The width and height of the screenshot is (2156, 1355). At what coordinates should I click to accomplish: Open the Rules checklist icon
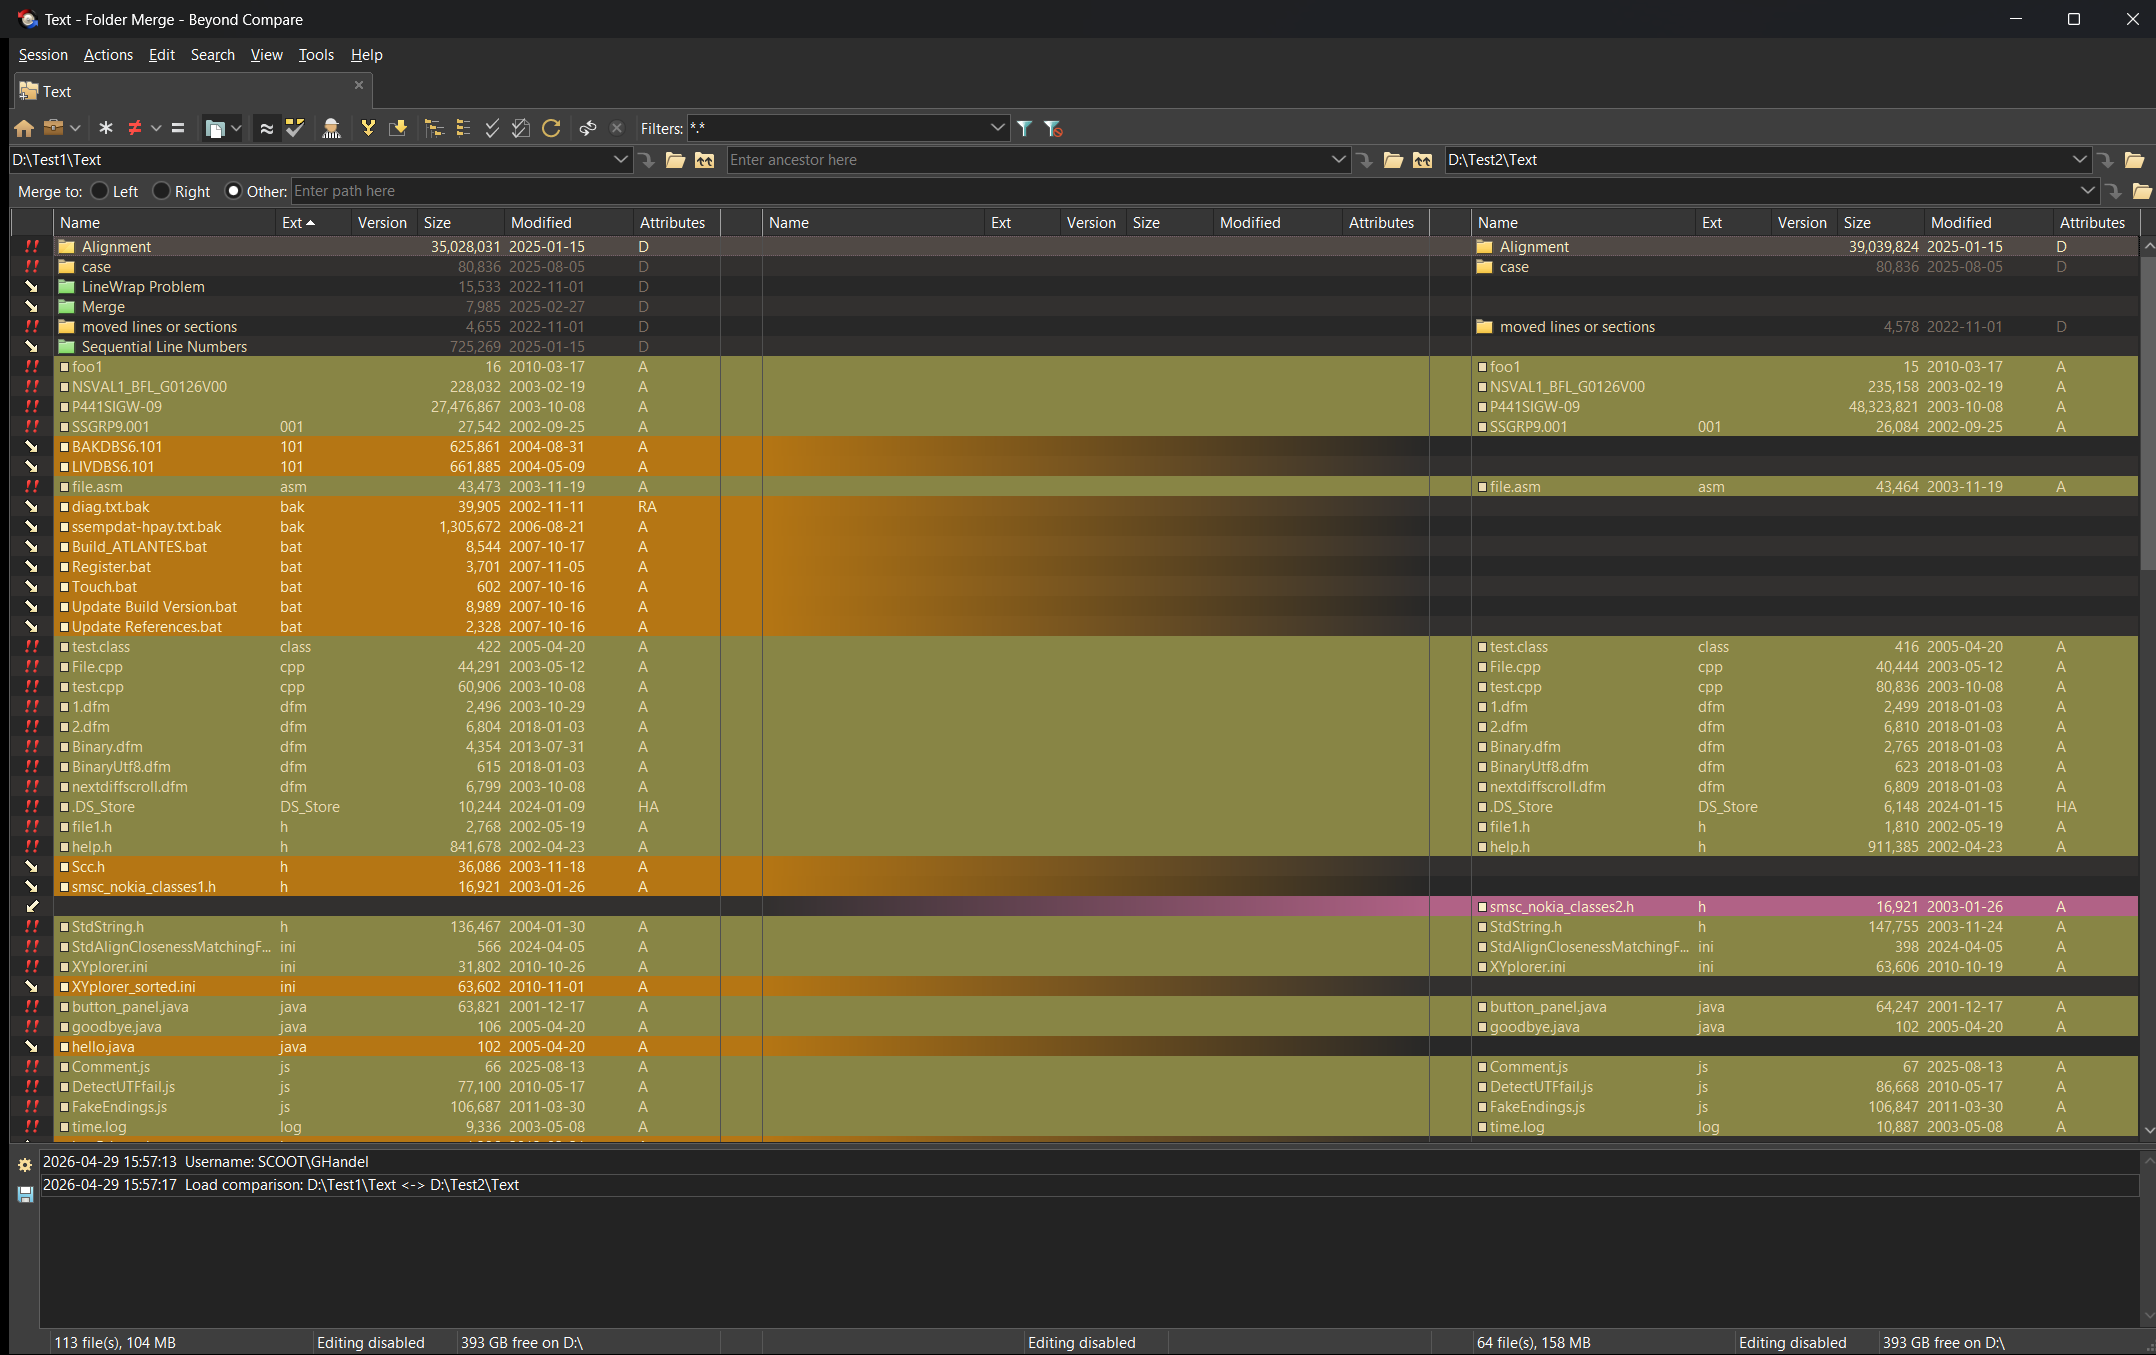tap(294, 128)
